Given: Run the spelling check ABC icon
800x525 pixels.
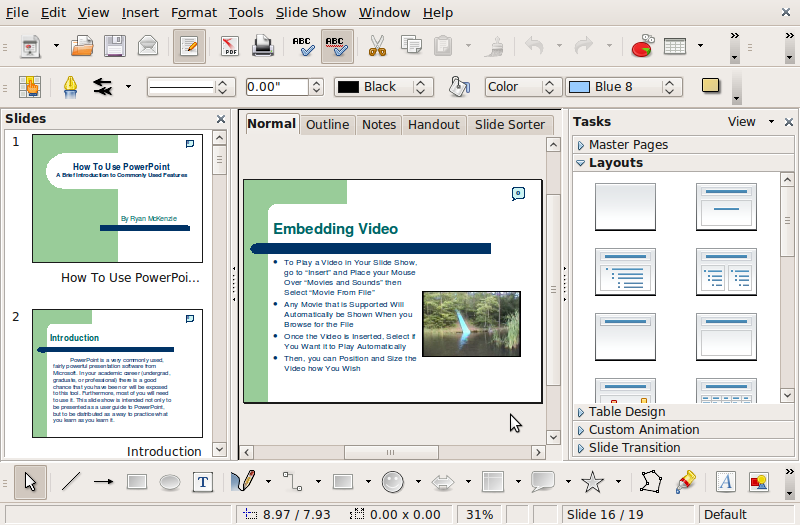Looking at the screenshot, I should click(303, 46).
